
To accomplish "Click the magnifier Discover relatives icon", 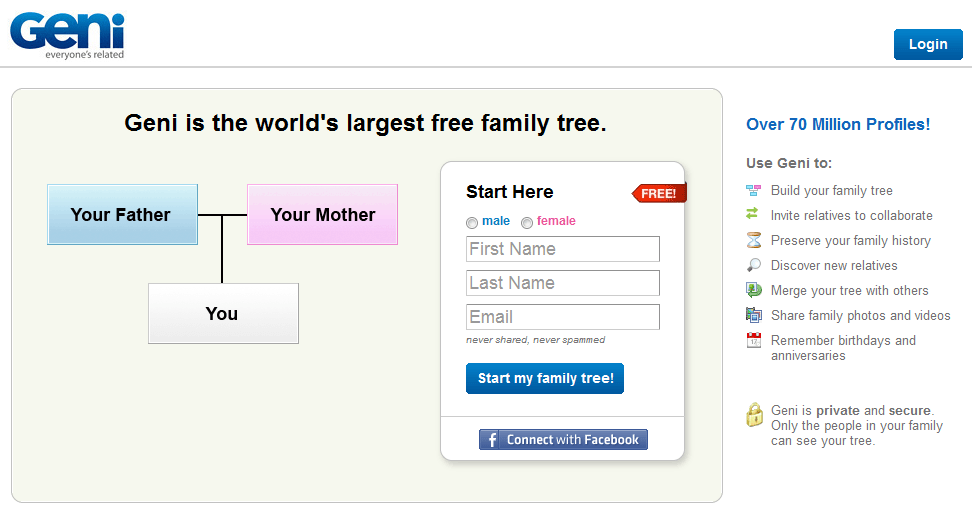I will (754, 265).
